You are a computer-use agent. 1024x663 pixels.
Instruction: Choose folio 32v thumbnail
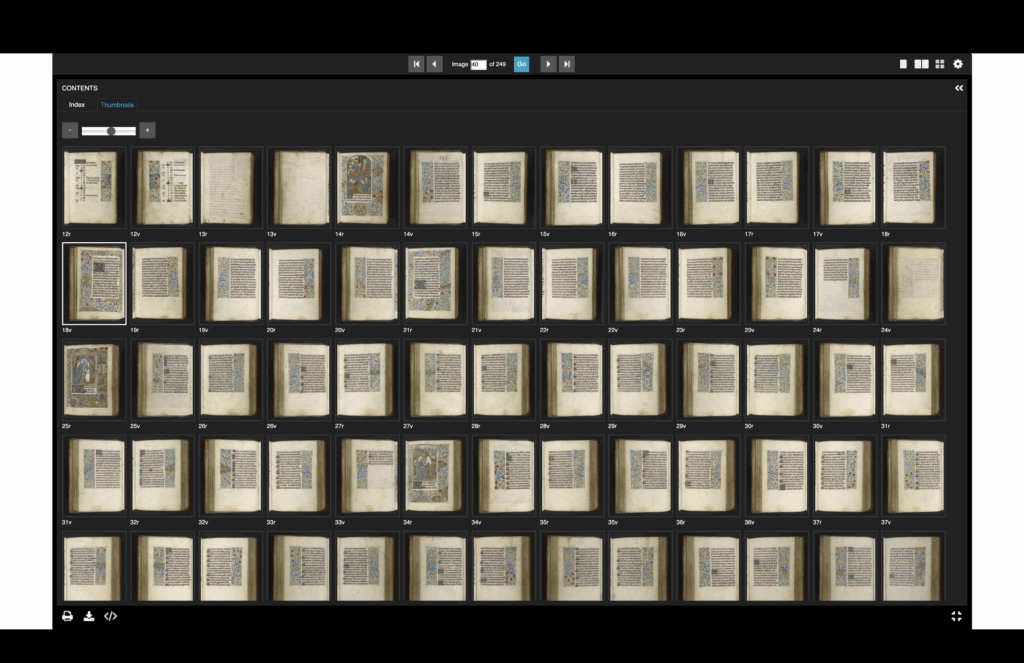pyautogui.click(x=231, y=476)
